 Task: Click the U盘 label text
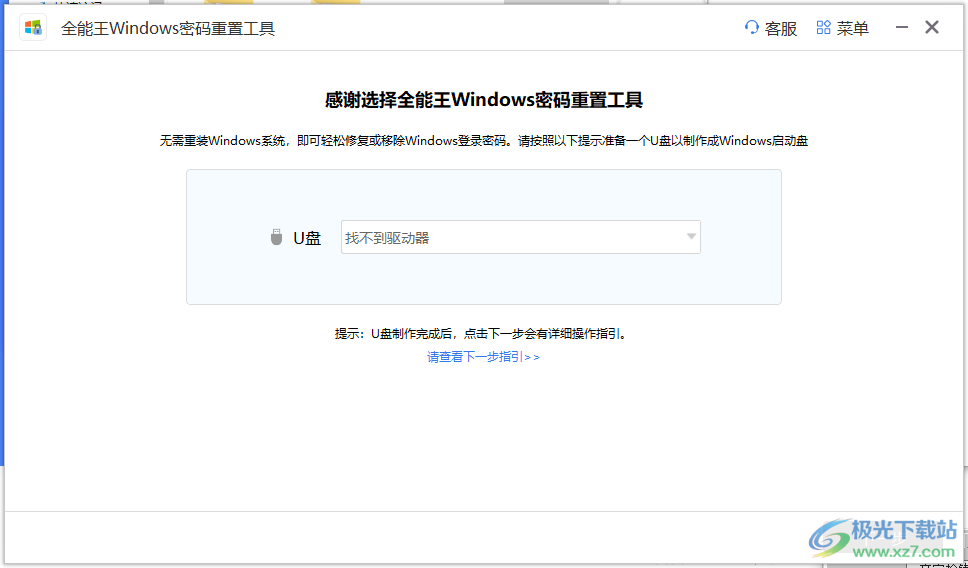pyautogui.click(x=307, y=238)
